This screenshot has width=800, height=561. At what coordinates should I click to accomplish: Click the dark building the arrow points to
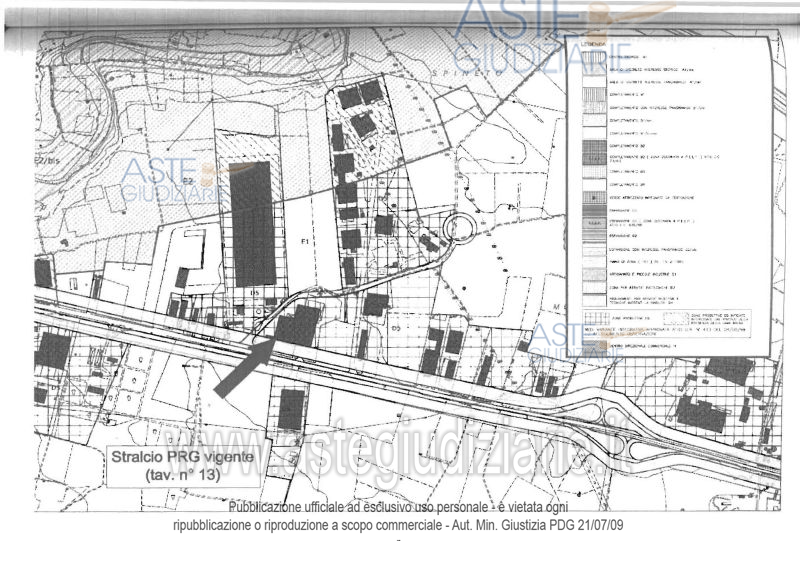pos(297,324)
